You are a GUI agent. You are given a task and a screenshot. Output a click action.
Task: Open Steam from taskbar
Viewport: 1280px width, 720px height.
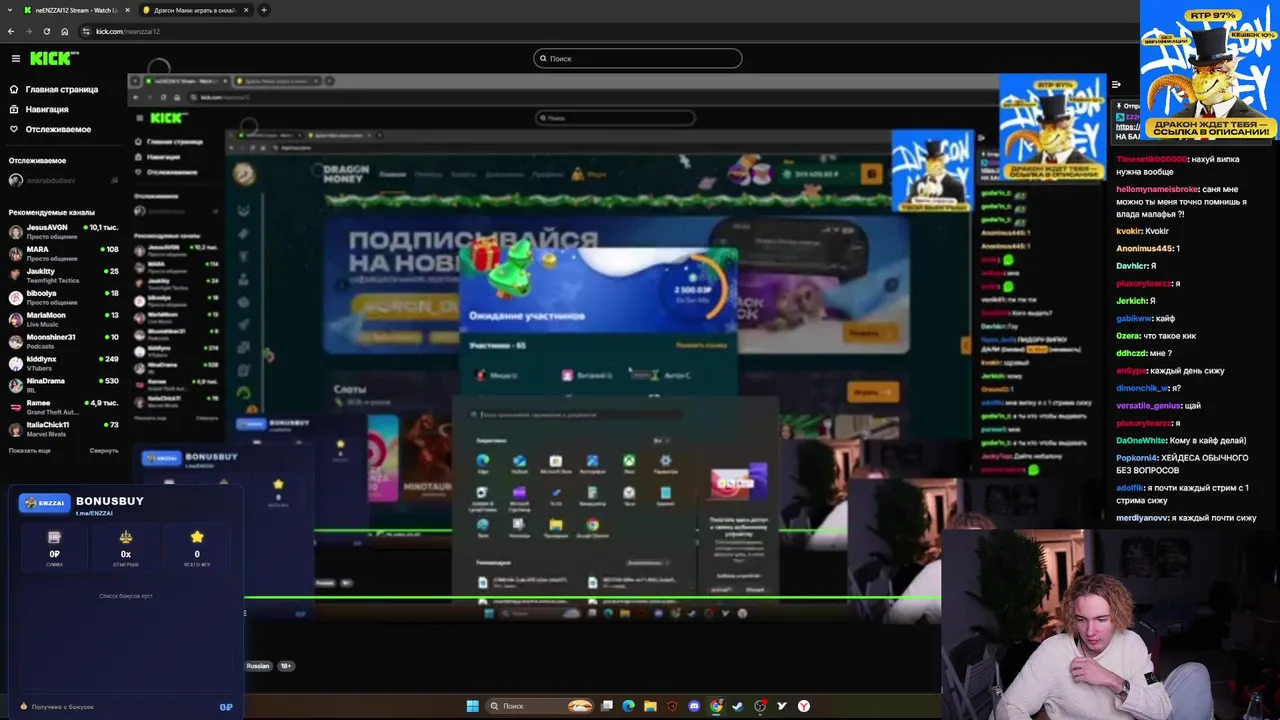(x=738, y=706)
